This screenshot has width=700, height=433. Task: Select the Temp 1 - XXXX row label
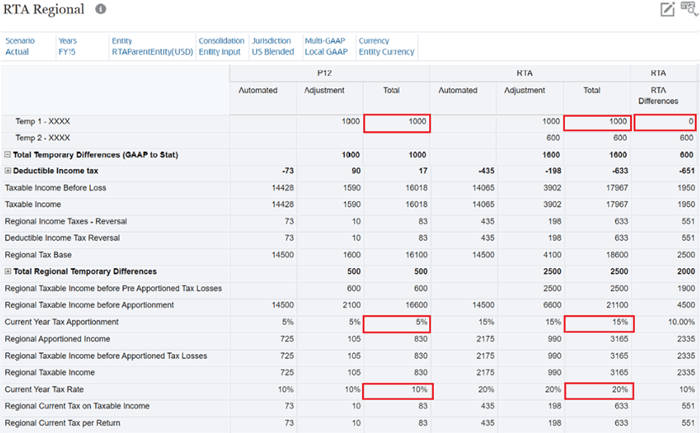pyautogui.click(x=43, y=121)
